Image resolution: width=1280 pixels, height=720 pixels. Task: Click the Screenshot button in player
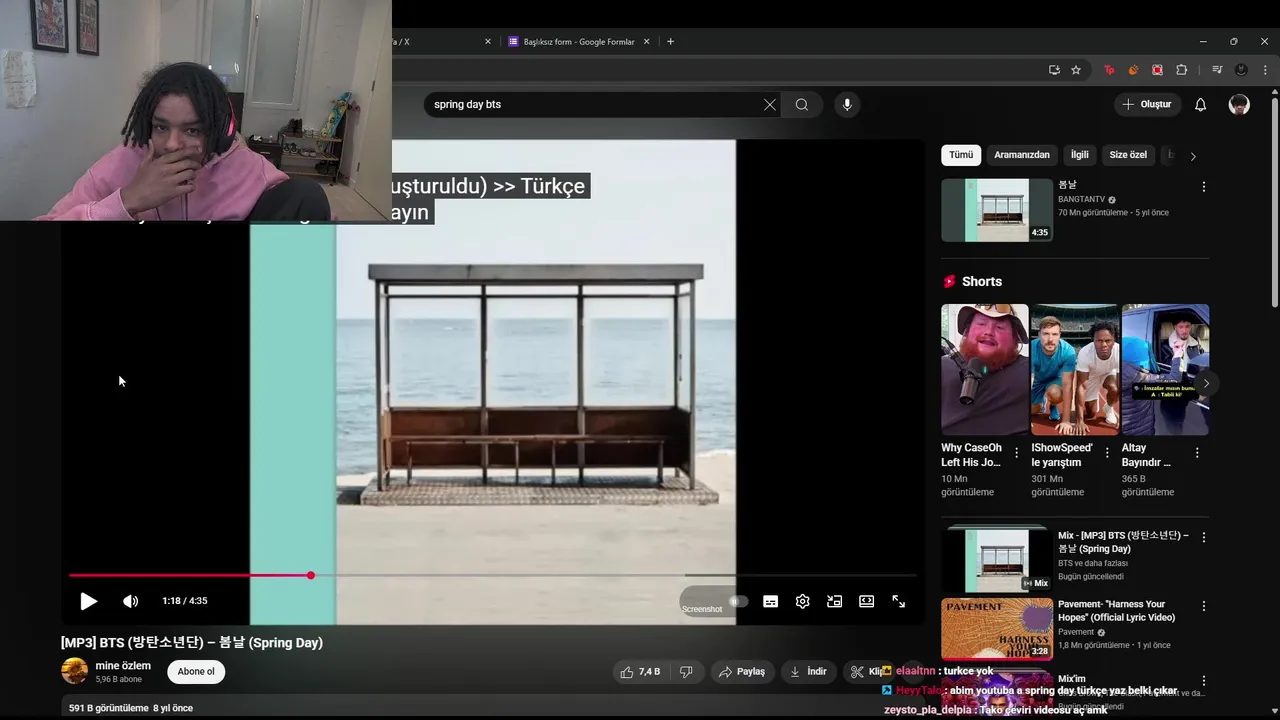tap(702, 609)
